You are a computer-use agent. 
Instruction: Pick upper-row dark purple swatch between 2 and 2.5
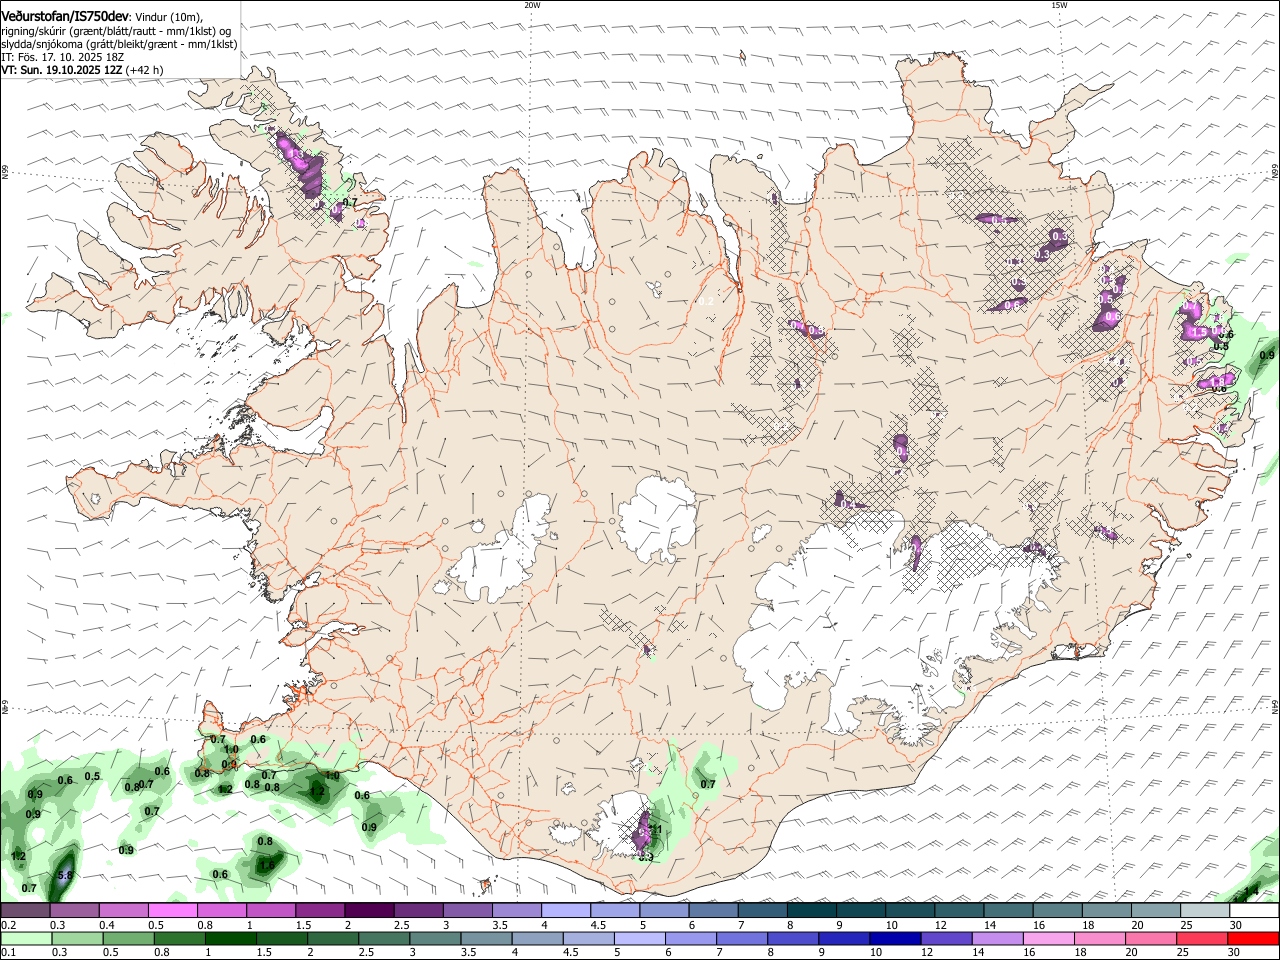pyautogui.click(x=369, y=910)
